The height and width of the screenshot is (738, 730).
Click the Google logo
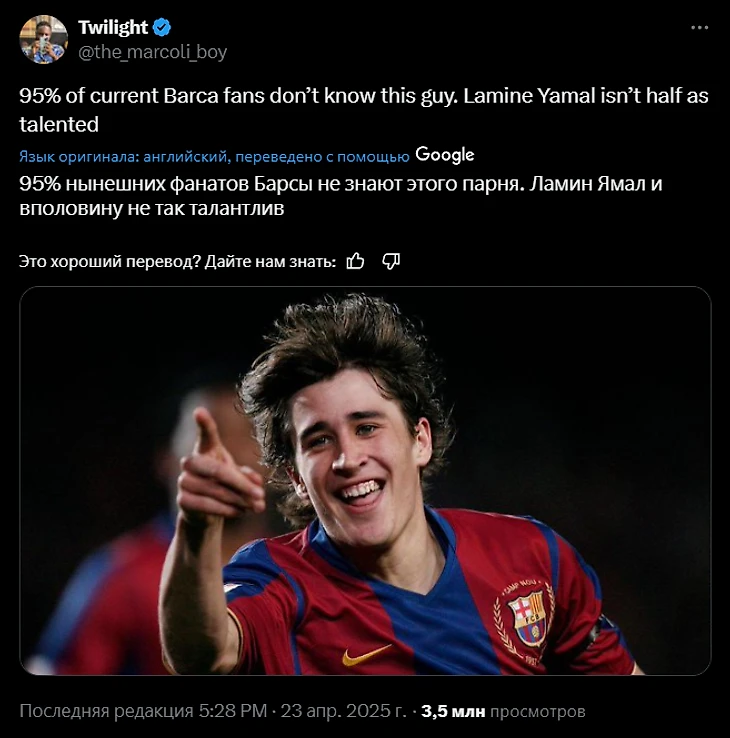coord(444,155)
